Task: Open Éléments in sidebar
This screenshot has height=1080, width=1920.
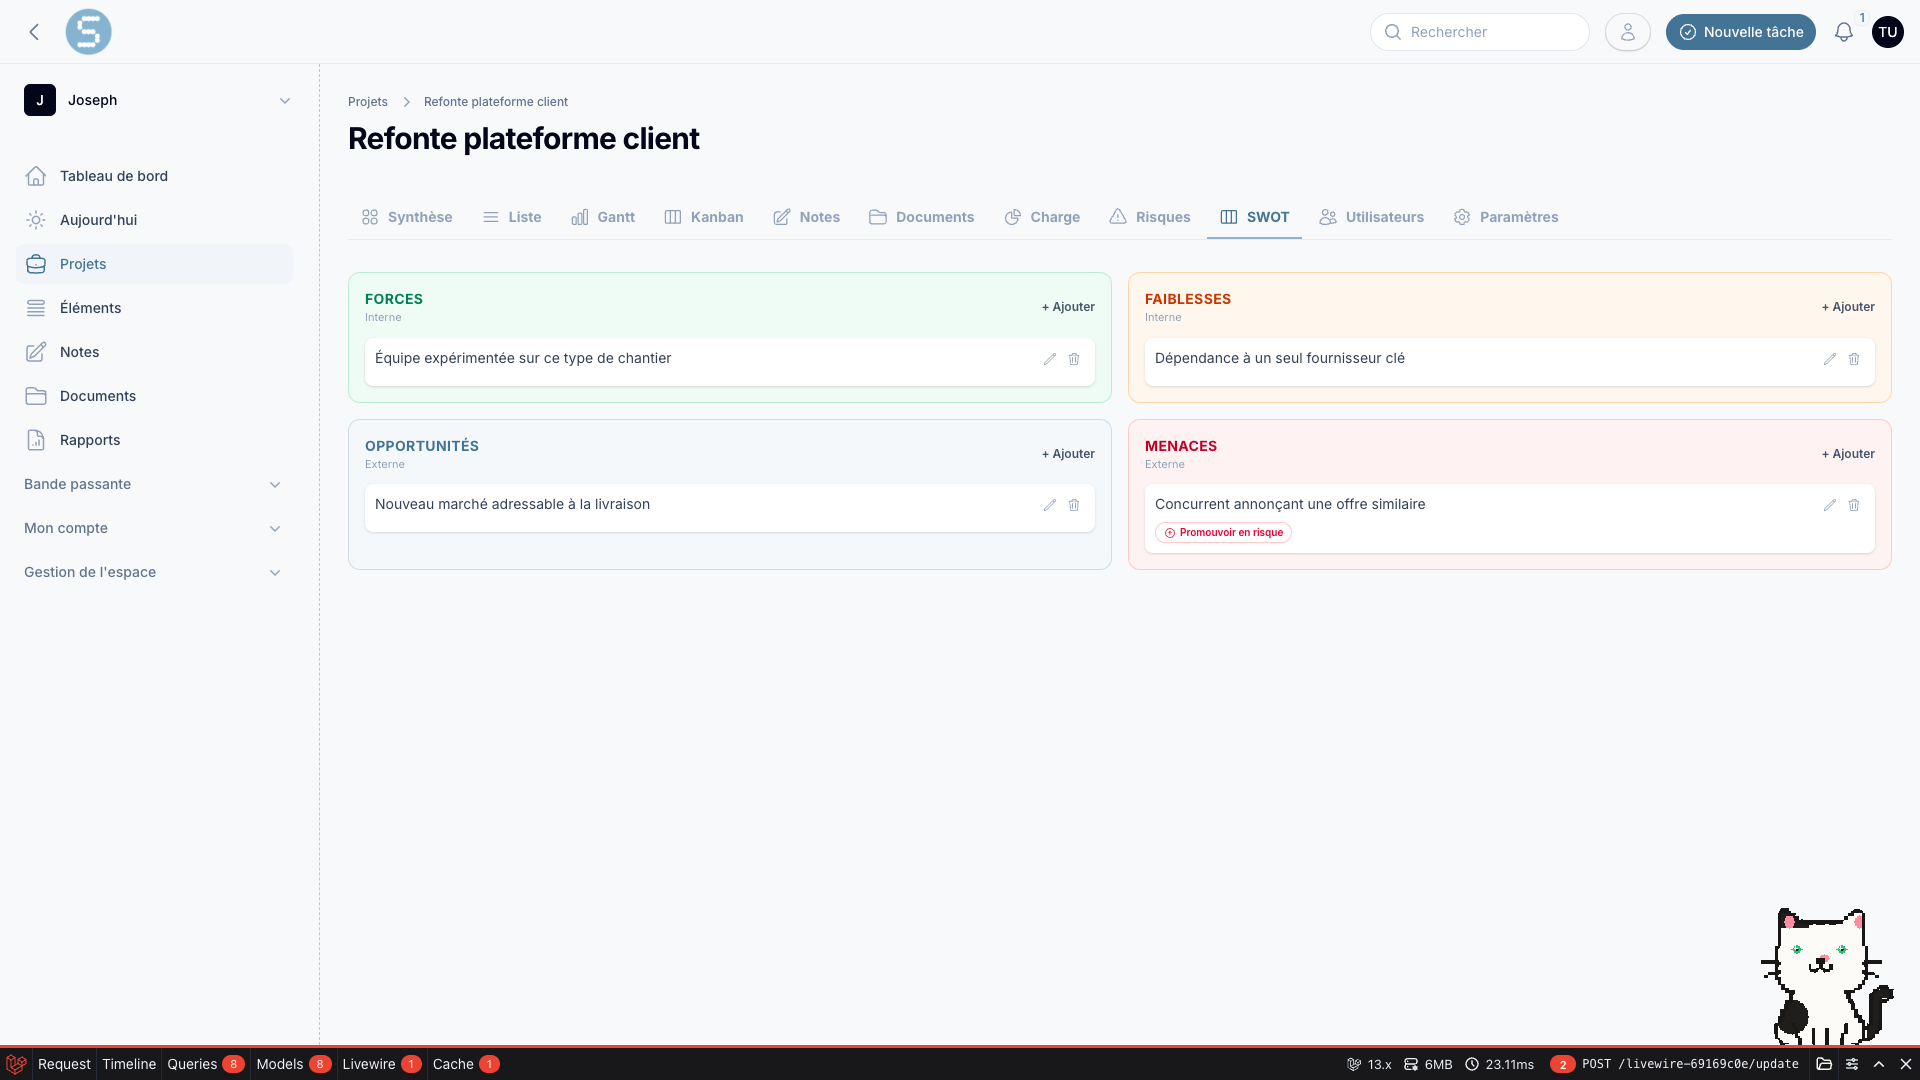Action: pos(154,308)
